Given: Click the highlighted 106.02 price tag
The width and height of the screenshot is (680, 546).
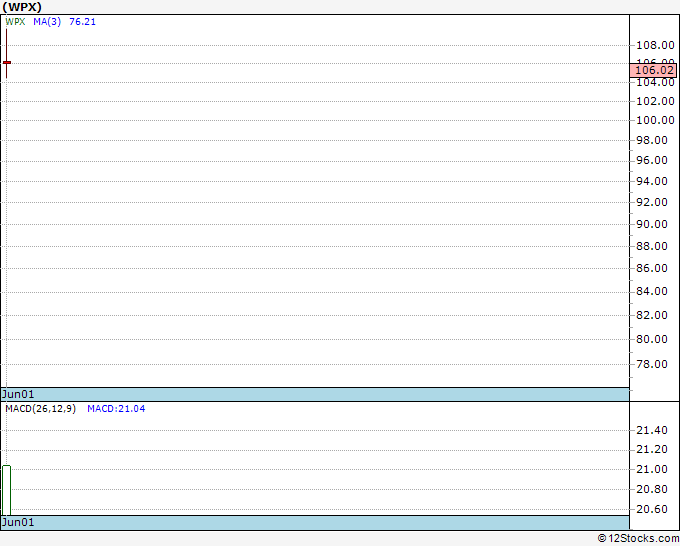Looking at the screenshot, I should [654, 70].
